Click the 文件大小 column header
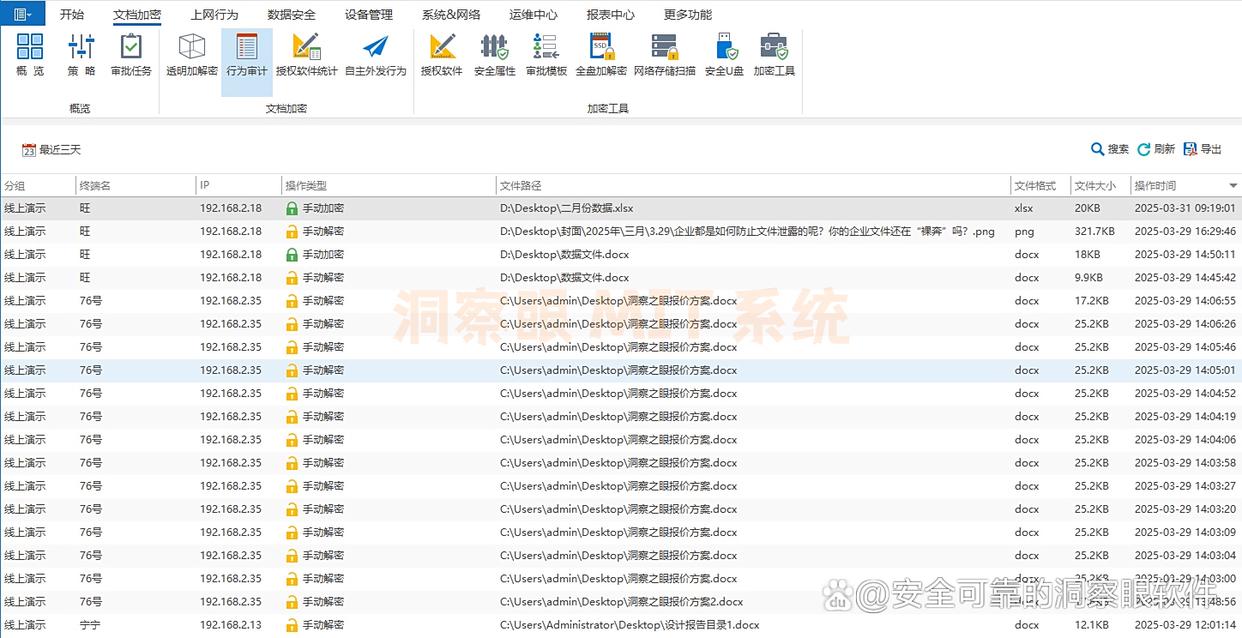The image size is (1242, 638). pyautogui.click(x=1100, y=186)
